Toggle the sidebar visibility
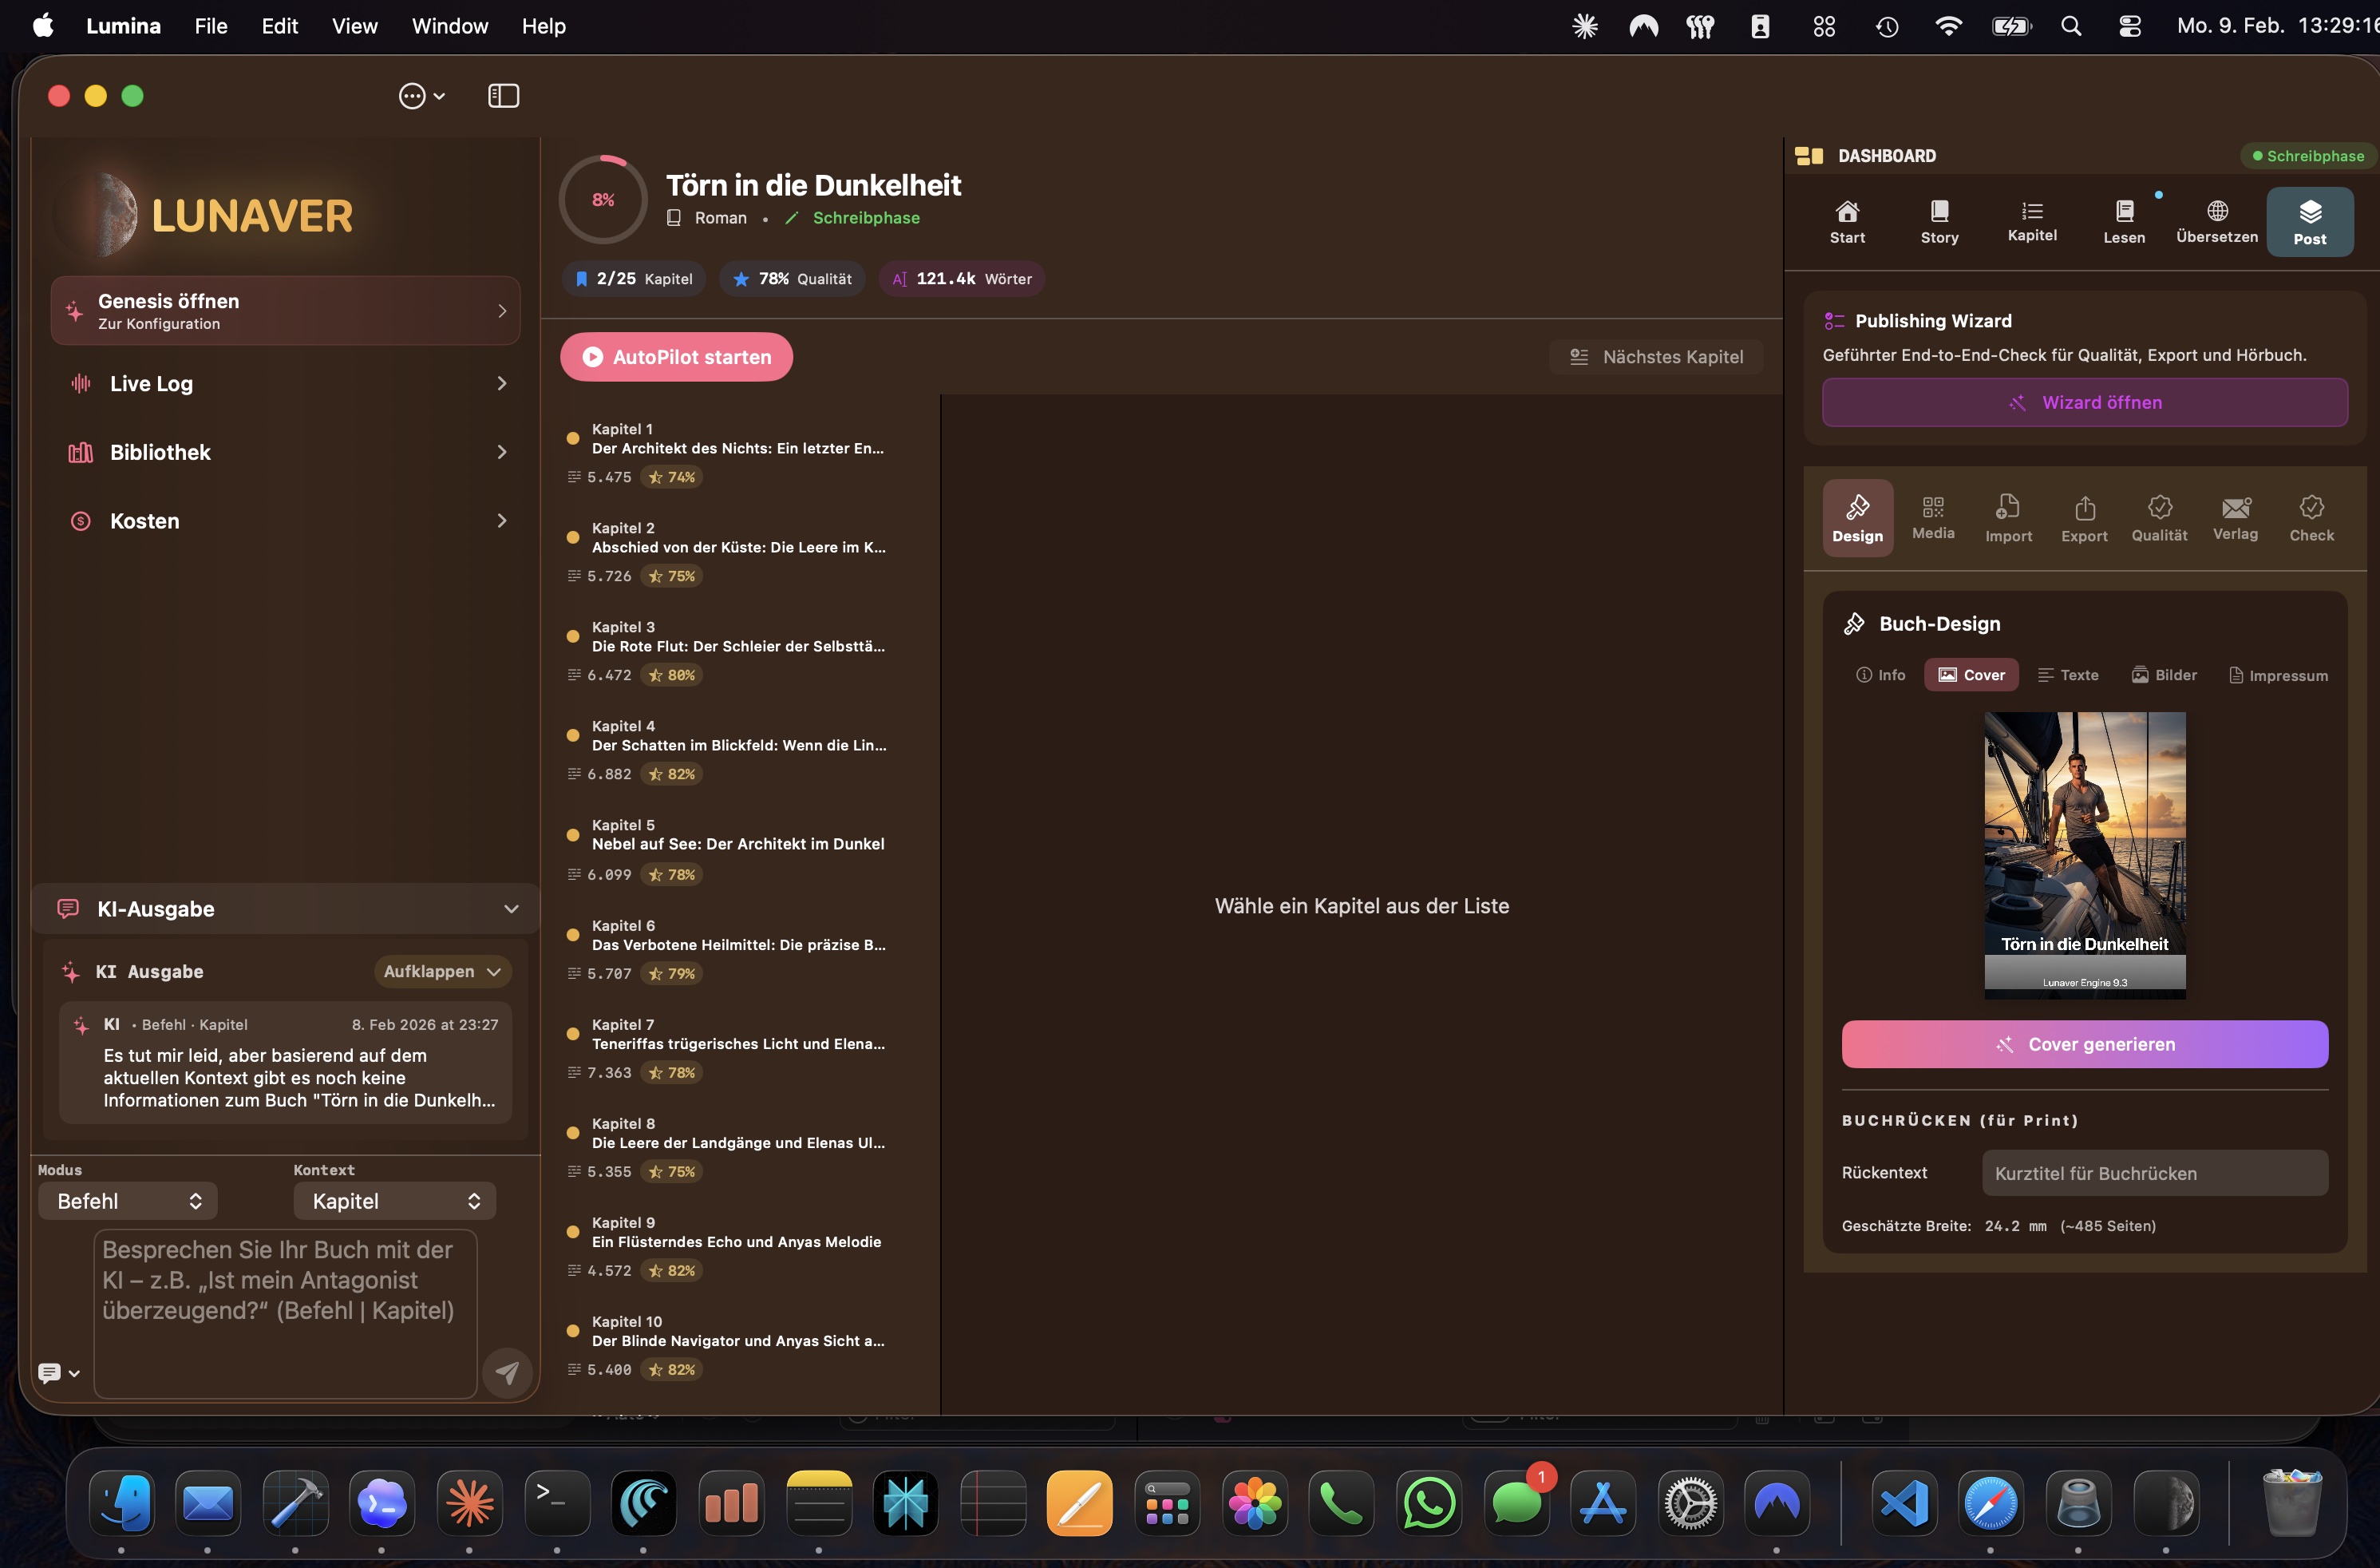 [x=503, y=95]
